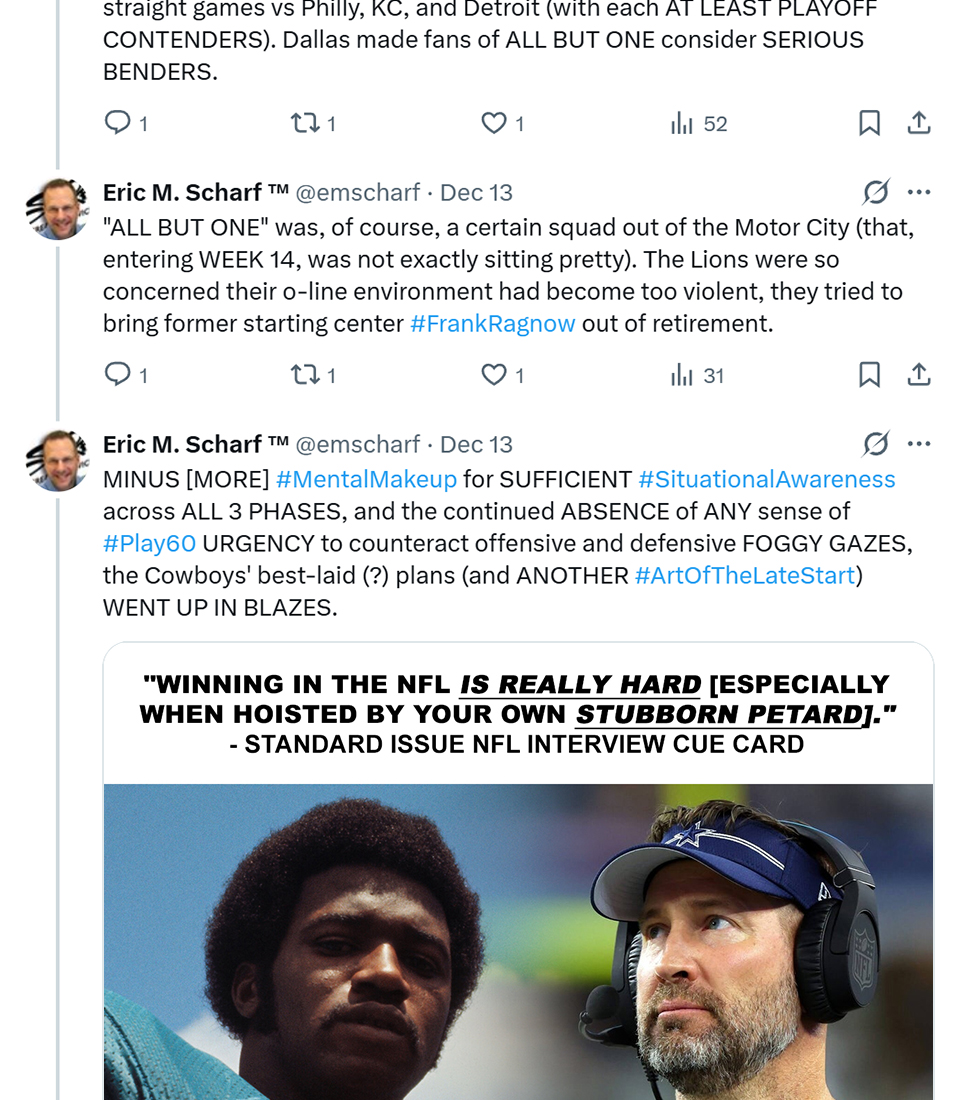
Task: Open more options on Motor City tweet
Action: 919,192
